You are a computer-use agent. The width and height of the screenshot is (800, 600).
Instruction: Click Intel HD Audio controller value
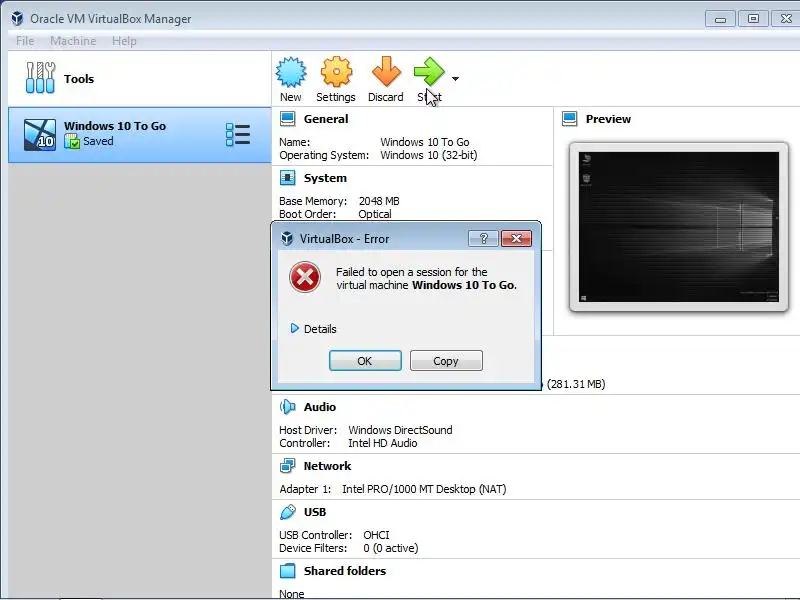click(383, 443)
